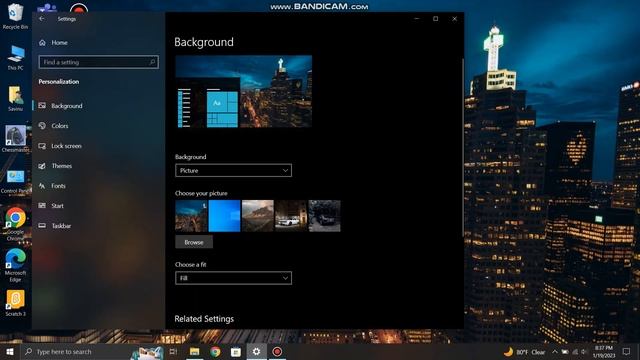Open the Fonts settings page
Image resolution: width=640 pixels, height=360 pixels.
(x=98, y=186)
